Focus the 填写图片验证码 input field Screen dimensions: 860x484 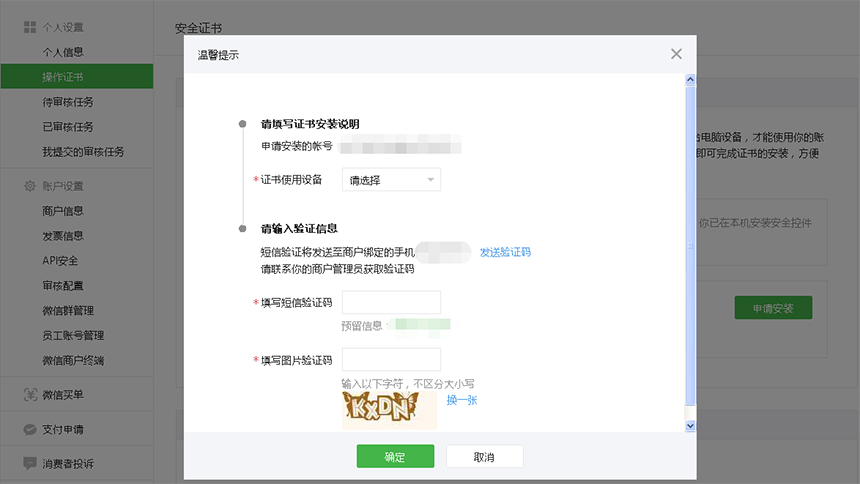(391, 359)
